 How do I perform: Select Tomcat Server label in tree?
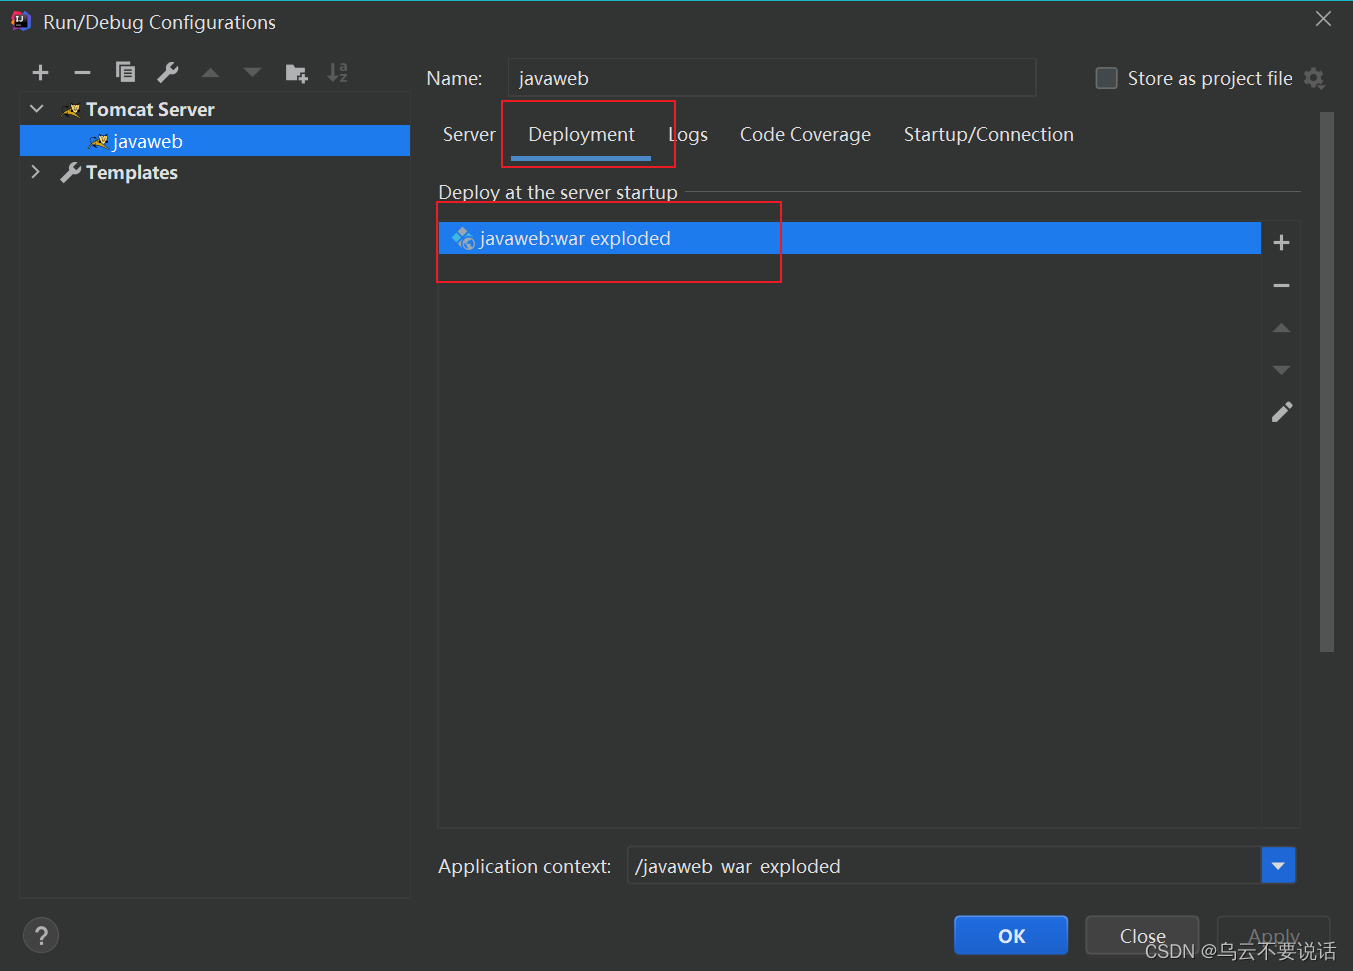pyautogui.click(x=150, y=109)
